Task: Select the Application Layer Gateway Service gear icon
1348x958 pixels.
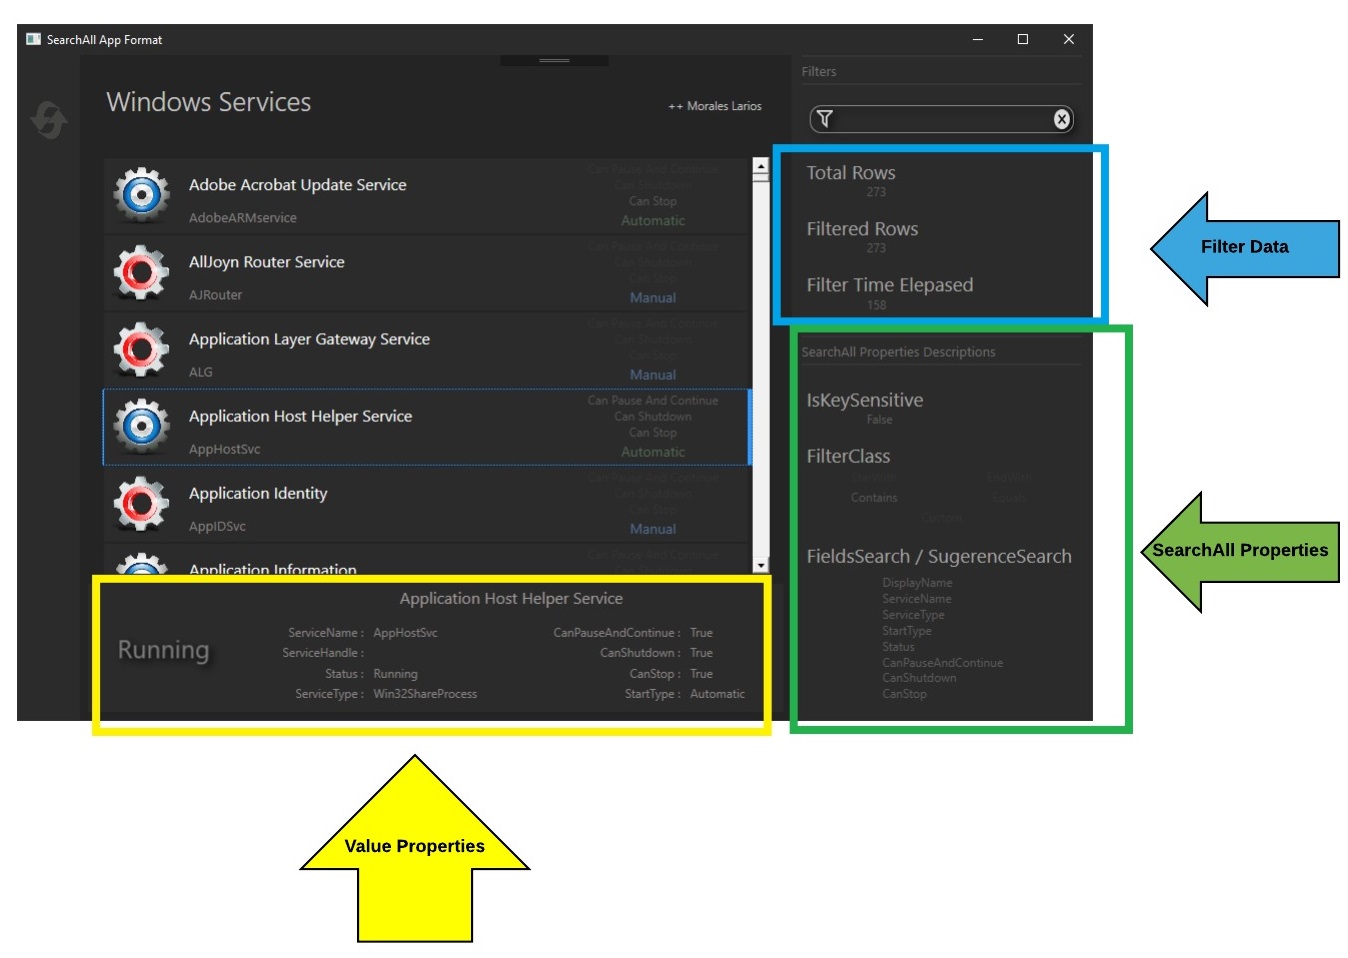Action: pos(141,349)
